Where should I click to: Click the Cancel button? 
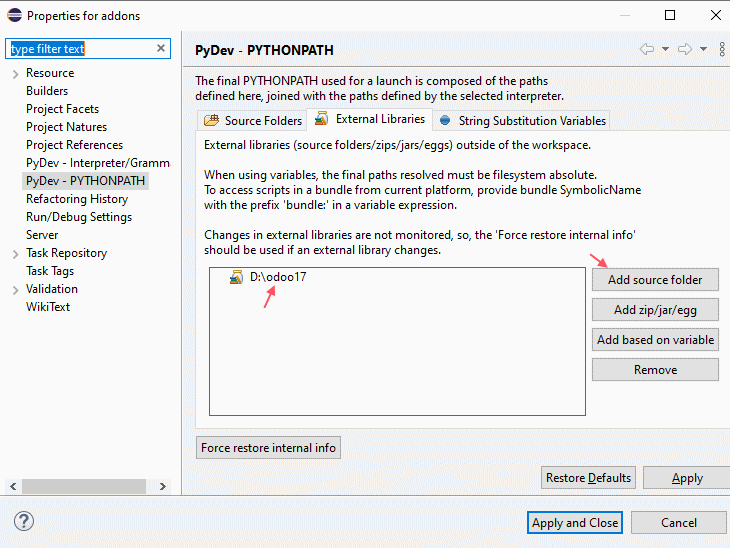[679, 522]
